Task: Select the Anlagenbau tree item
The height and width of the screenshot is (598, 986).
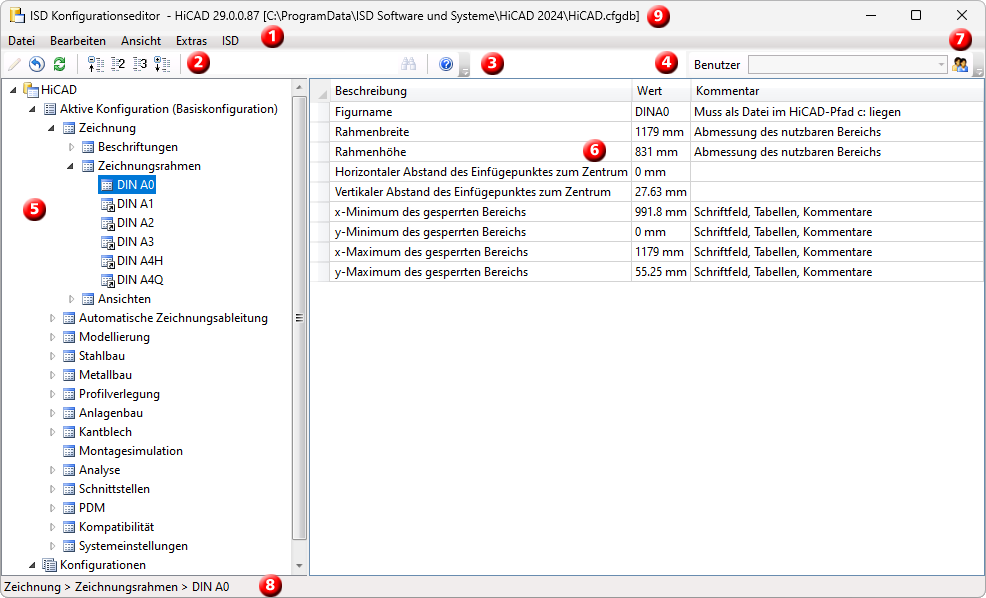Action: click(x=111, y=413)
